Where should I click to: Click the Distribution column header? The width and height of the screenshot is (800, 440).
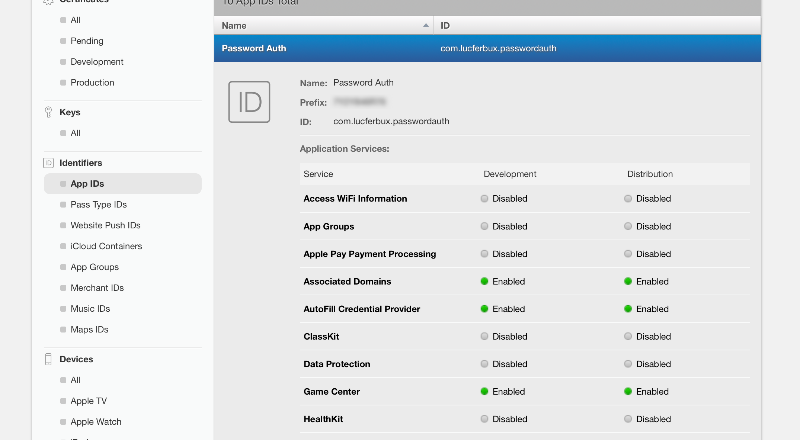650,174
